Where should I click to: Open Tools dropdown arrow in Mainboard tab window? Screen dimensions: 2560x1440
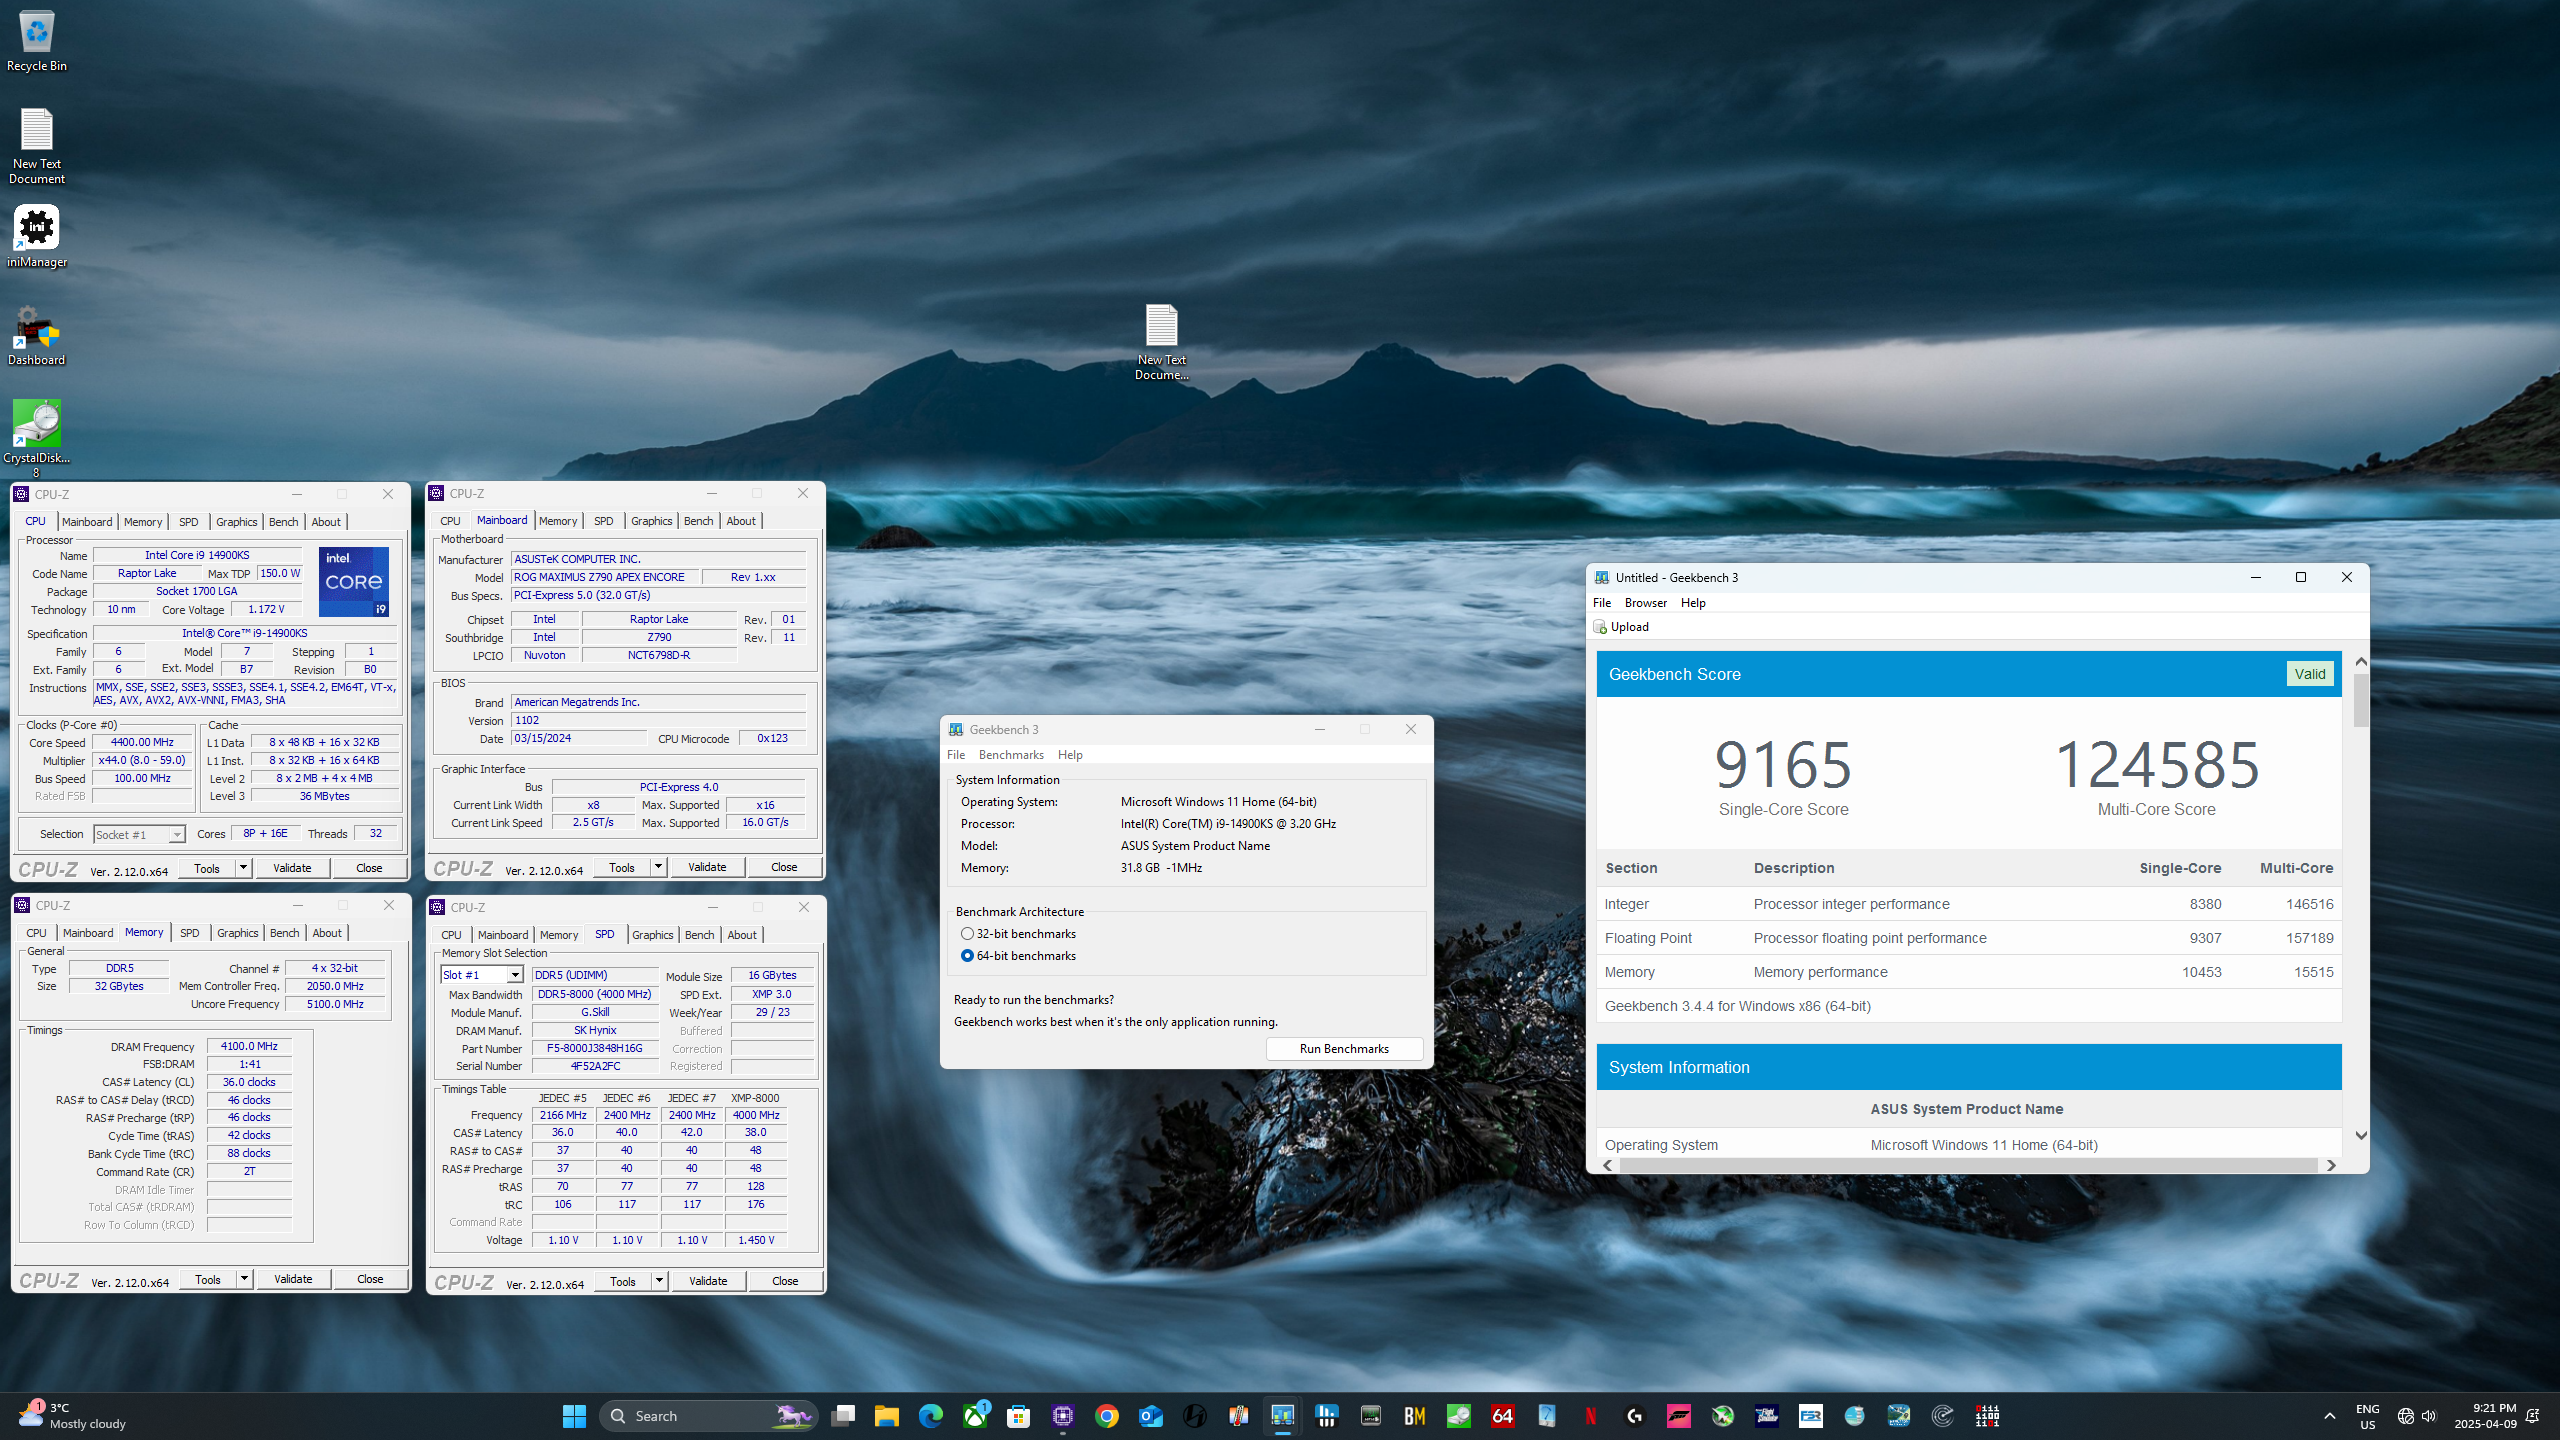pos(658,867)
